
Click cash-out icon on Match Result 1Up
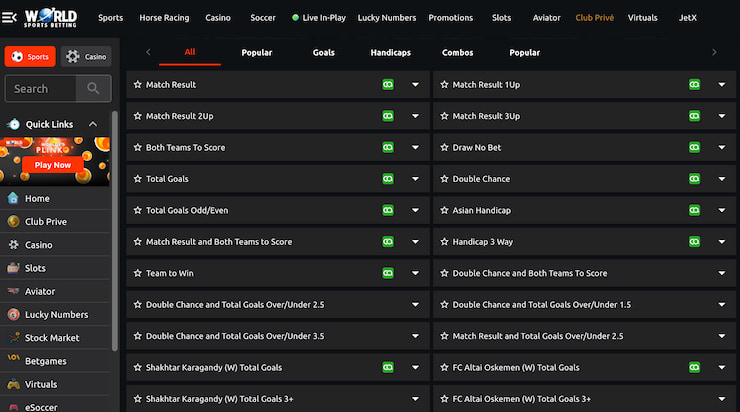click(x=694, y=84)
